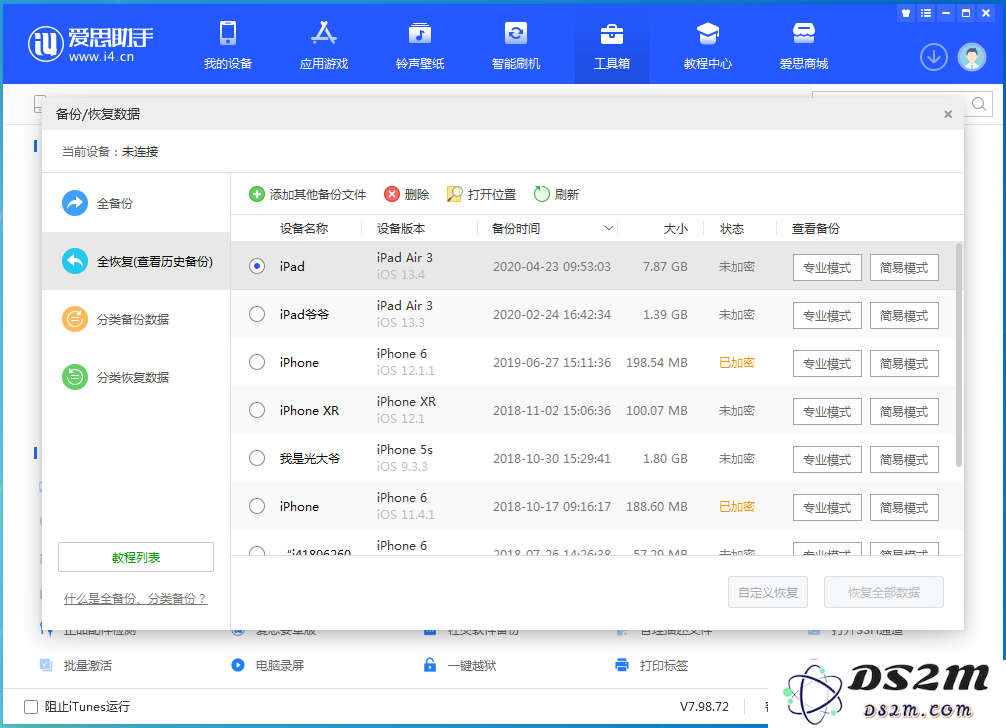Click the 刷新 refresh toolbar button
The image size is (1006, 728).
556,194
